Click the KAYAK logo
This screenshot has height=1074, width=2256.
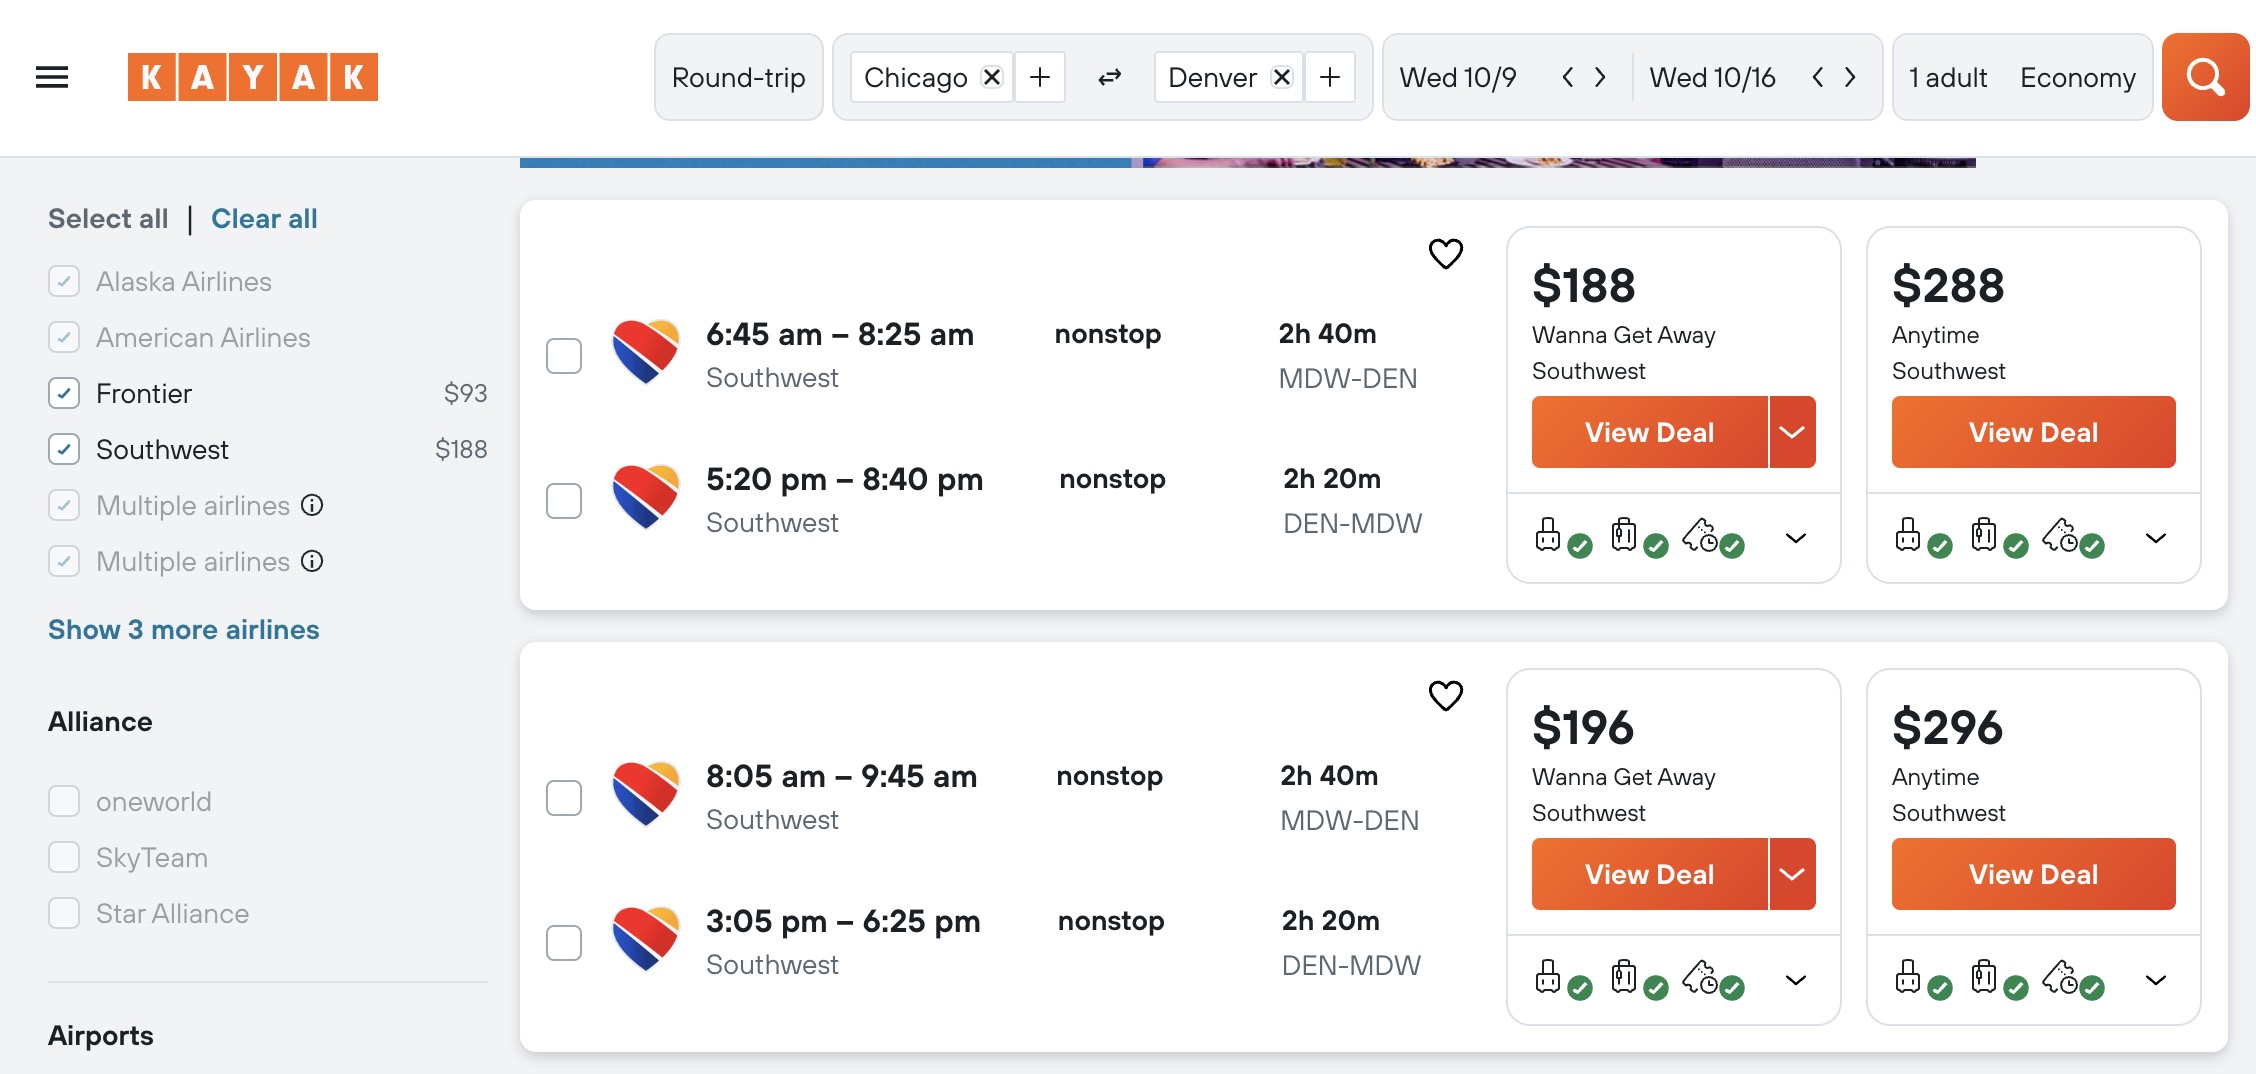click(x=253, y=77)
